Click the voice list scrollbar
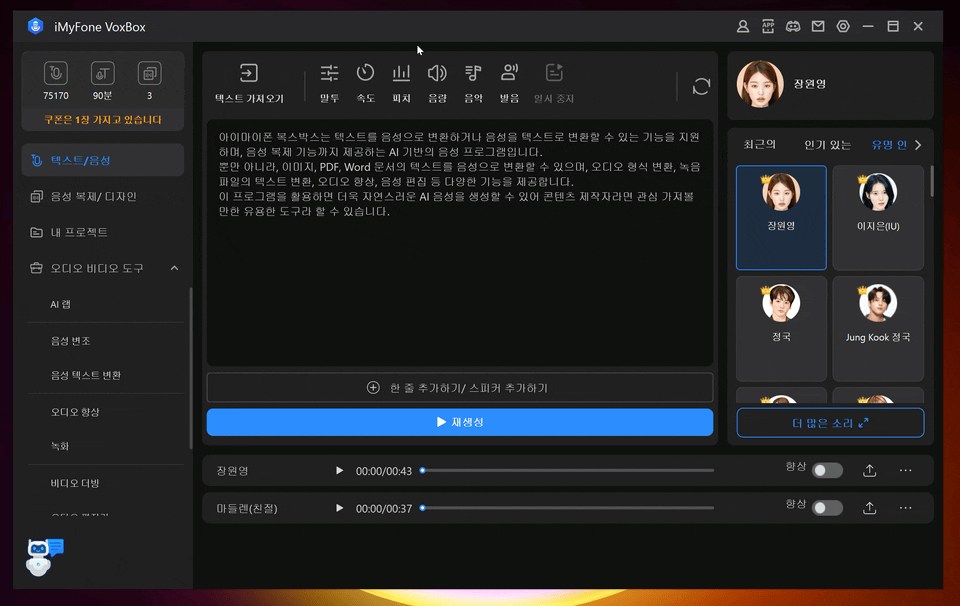The width and height of the screenshot is (960, 606). [932, 181]
